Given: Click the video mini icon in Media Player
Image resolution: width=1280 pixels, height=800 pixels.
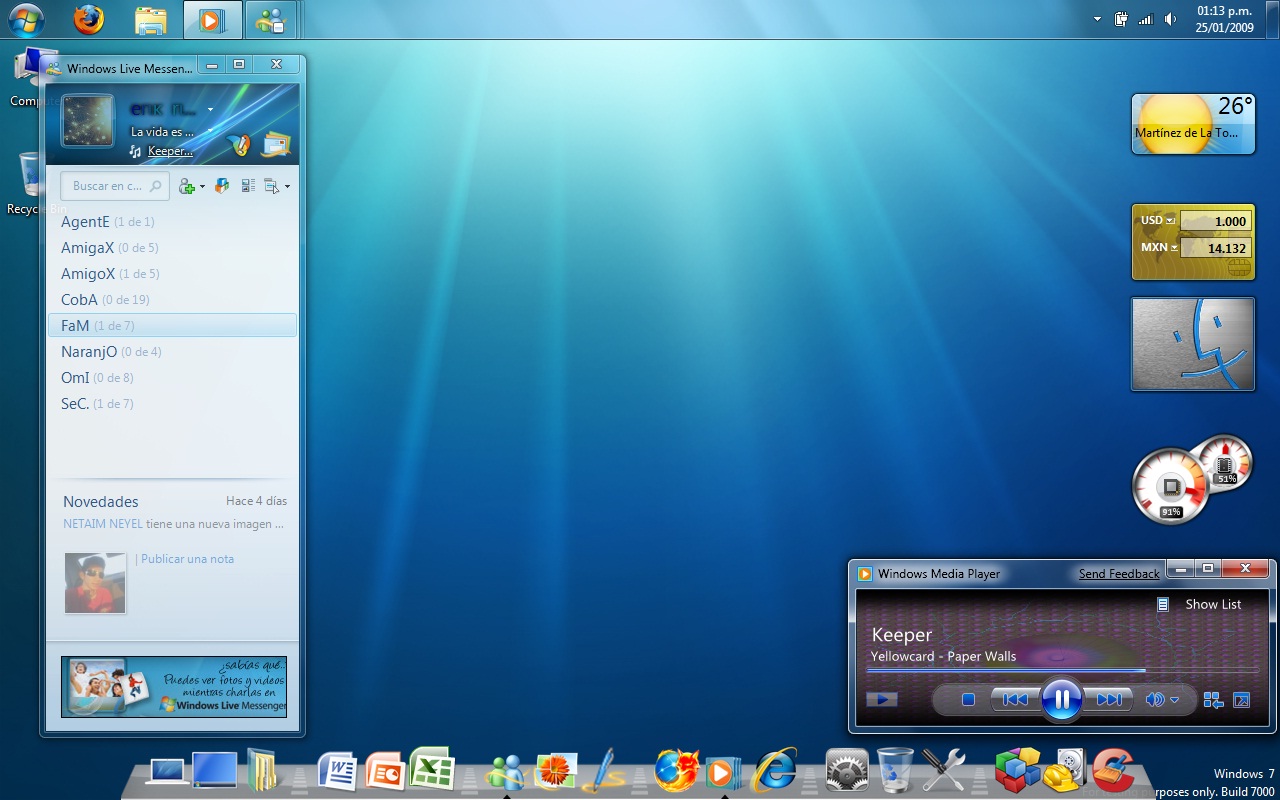Looking at the screenshot, I should click(882, 699).
